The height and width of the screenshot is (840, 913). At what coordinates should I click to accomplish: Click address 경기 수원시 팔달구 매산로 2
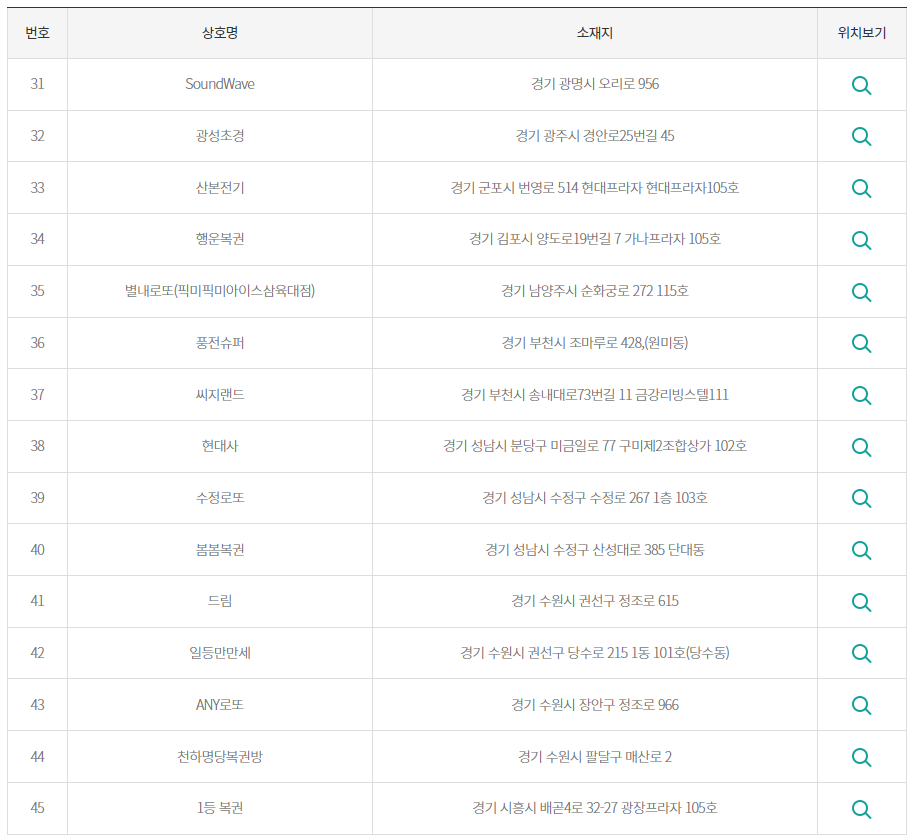(594, 756)
